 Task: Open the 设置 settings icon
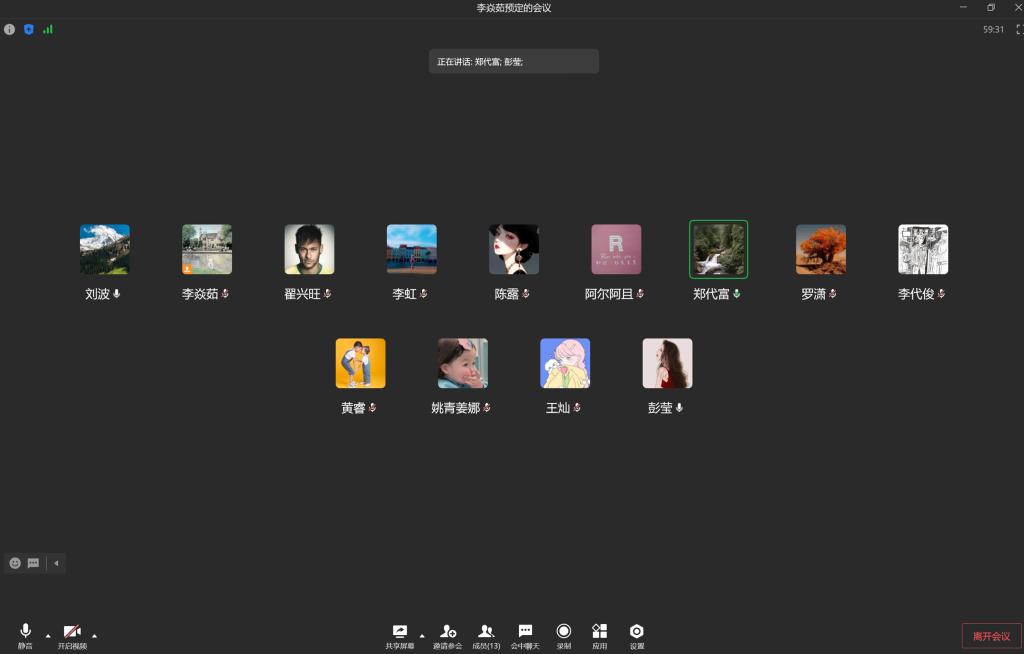(637, 634)
